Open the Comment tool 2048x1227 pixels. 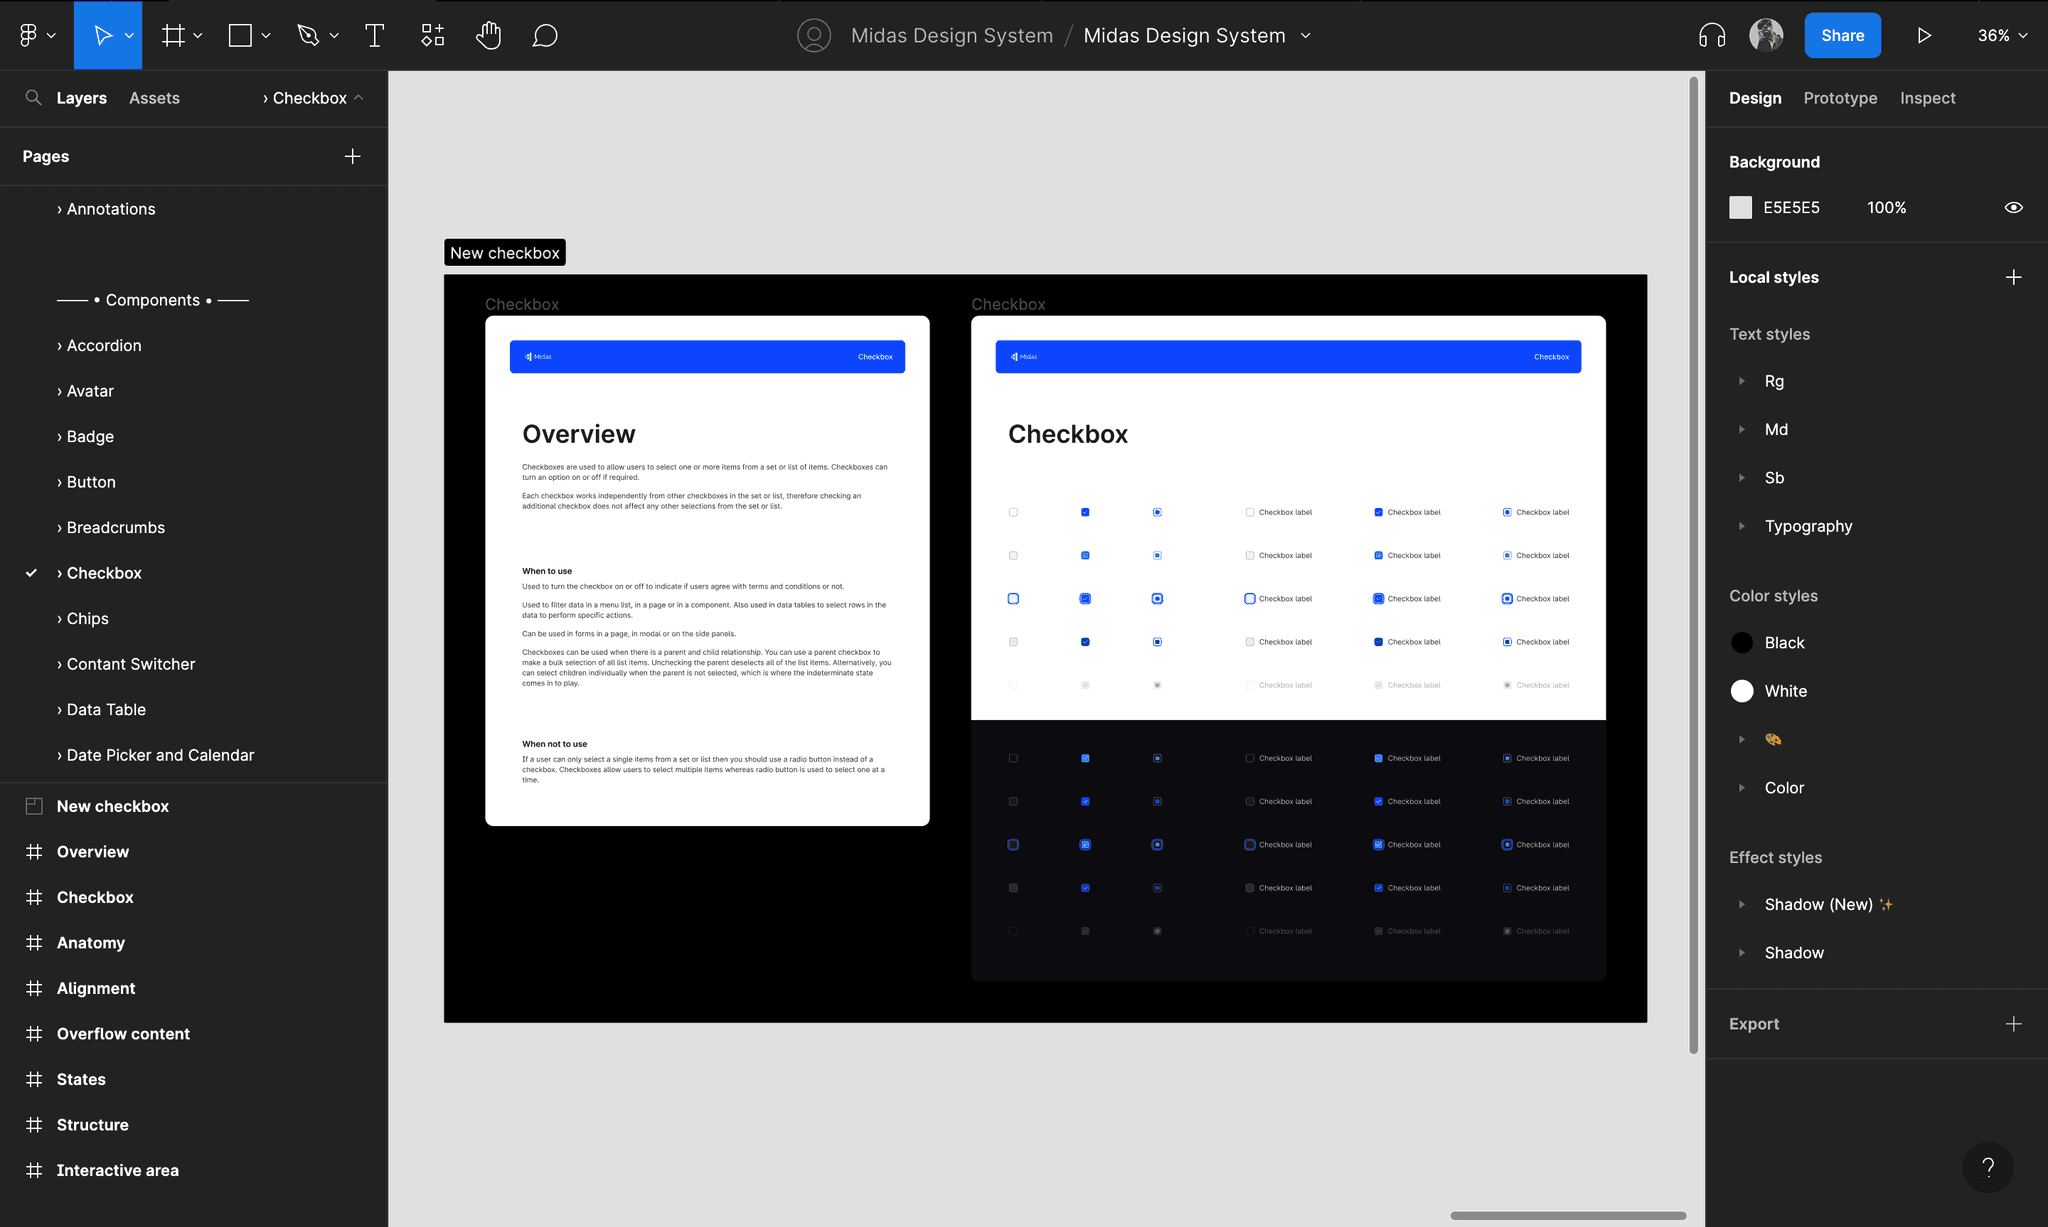pos(545,36)
